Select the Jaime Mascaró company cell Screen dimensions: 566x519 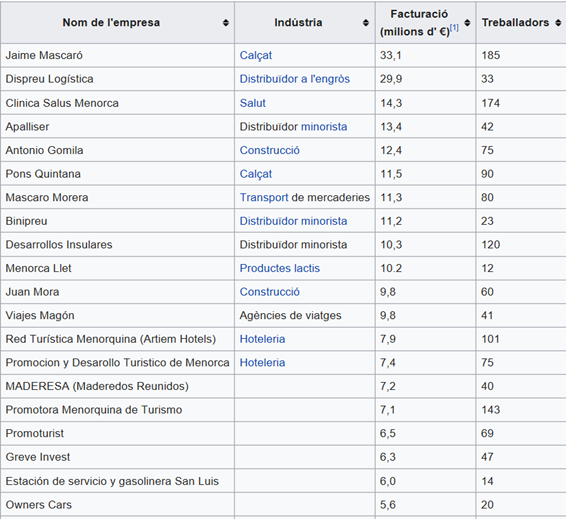(x=117, y=55)
